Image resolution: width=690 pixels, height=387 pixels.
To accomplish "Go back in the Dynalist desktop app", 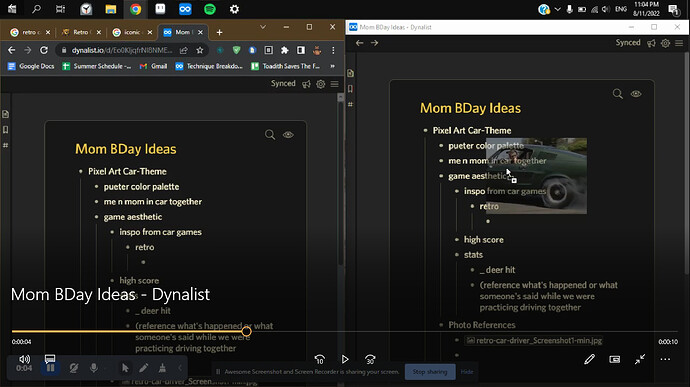I will 360,43.
